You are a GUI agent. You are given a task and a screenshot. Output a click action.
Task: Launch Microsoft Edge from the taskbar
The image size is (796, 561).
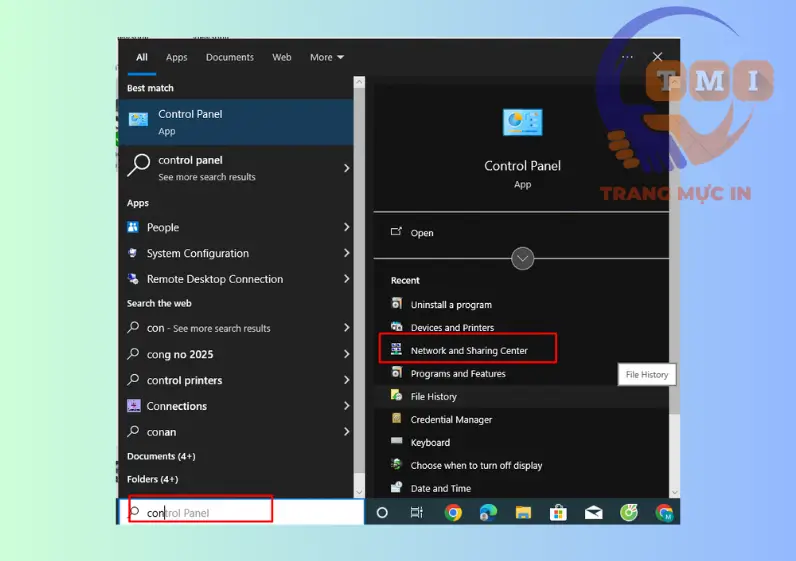[x=488, y=513]
